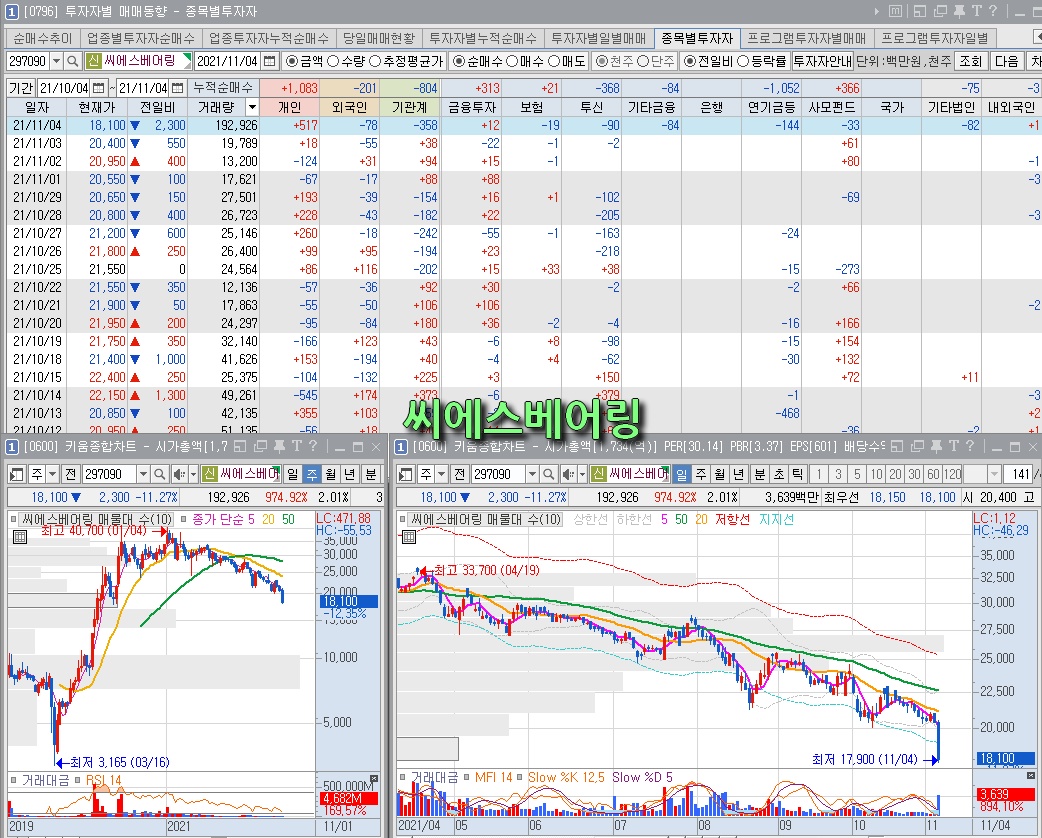The image size is (1042, 838).
Task: Select the 수량 radio button
Action: (x=334, y=61)
